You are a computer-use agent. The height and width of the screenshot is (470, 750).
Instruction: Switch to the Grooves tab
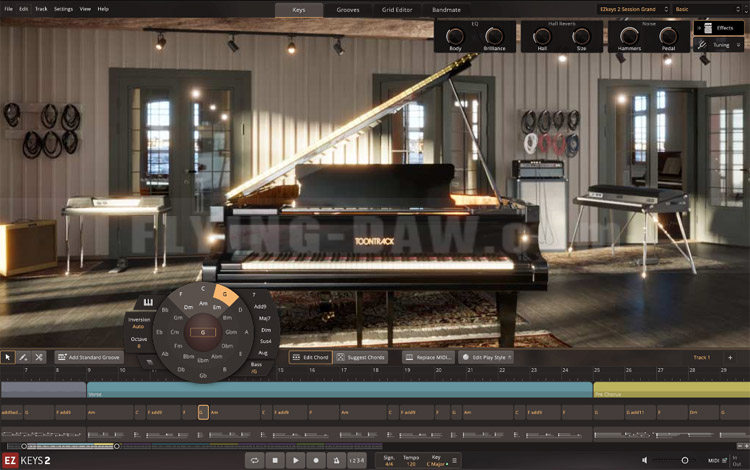(348, 10)
